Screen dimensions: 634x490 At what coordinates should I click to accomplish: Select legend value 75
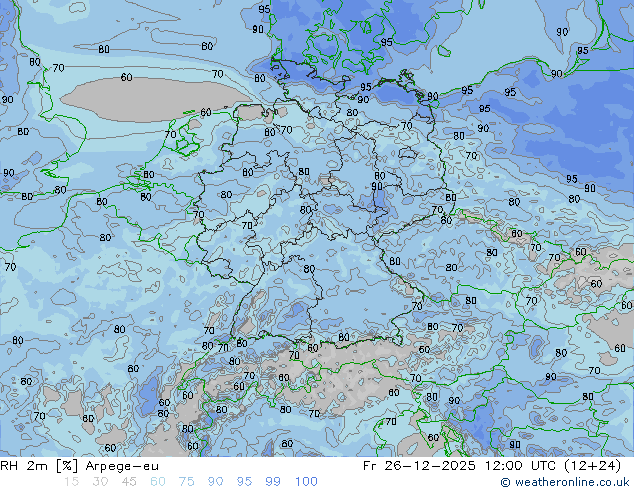pyautogui.click(x=187, y=482)
